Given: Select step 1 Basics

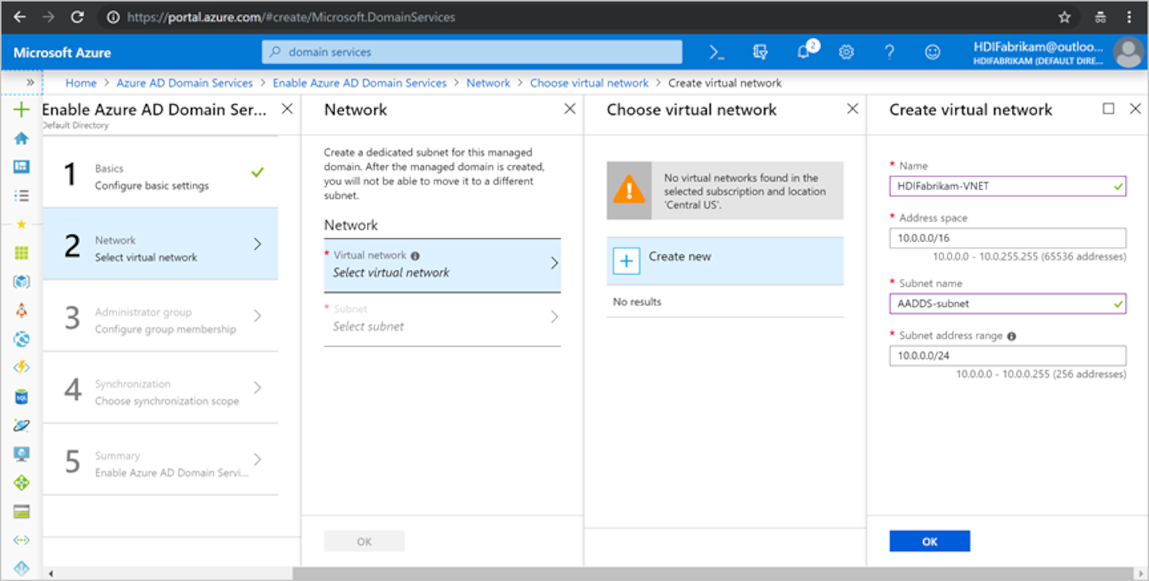Looking at the screenshot, I should click(x=160, y=177).
